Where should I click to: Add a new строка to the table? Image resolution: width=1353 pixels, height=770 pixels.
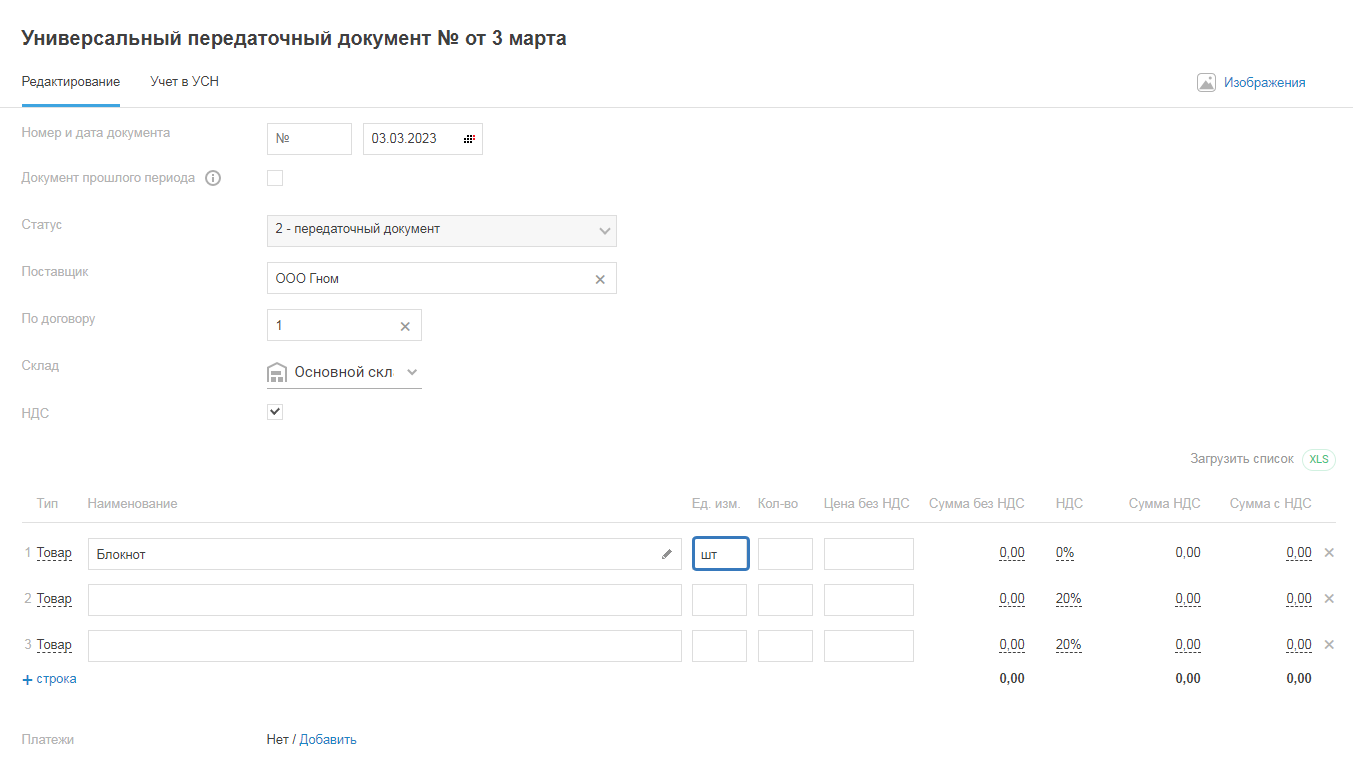click(49, 679)
